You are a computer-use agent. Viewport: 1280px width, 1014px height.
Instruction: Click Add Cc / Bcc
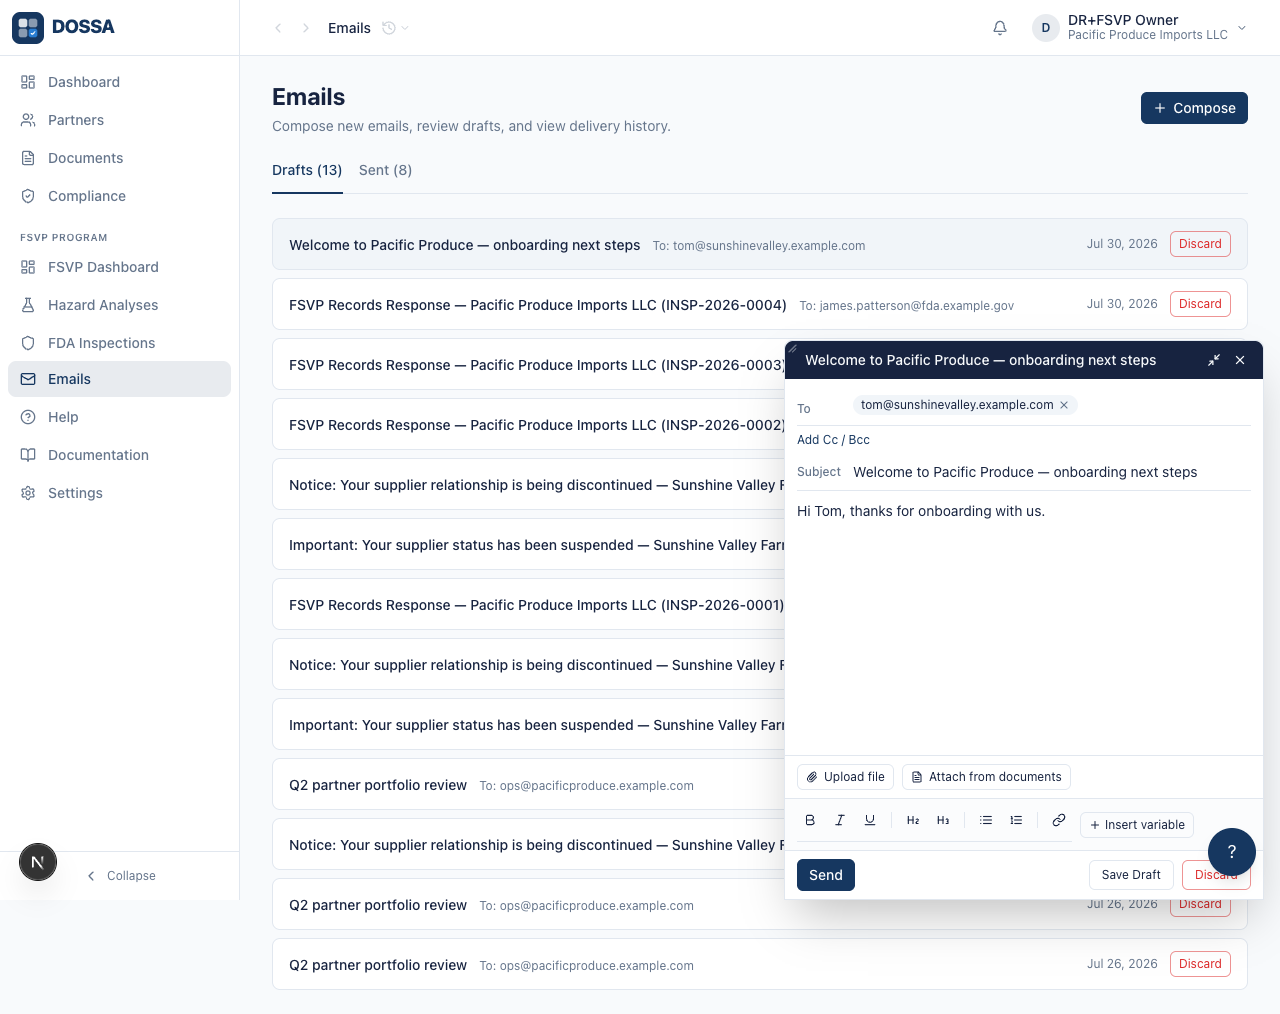(x=833, y=440)
